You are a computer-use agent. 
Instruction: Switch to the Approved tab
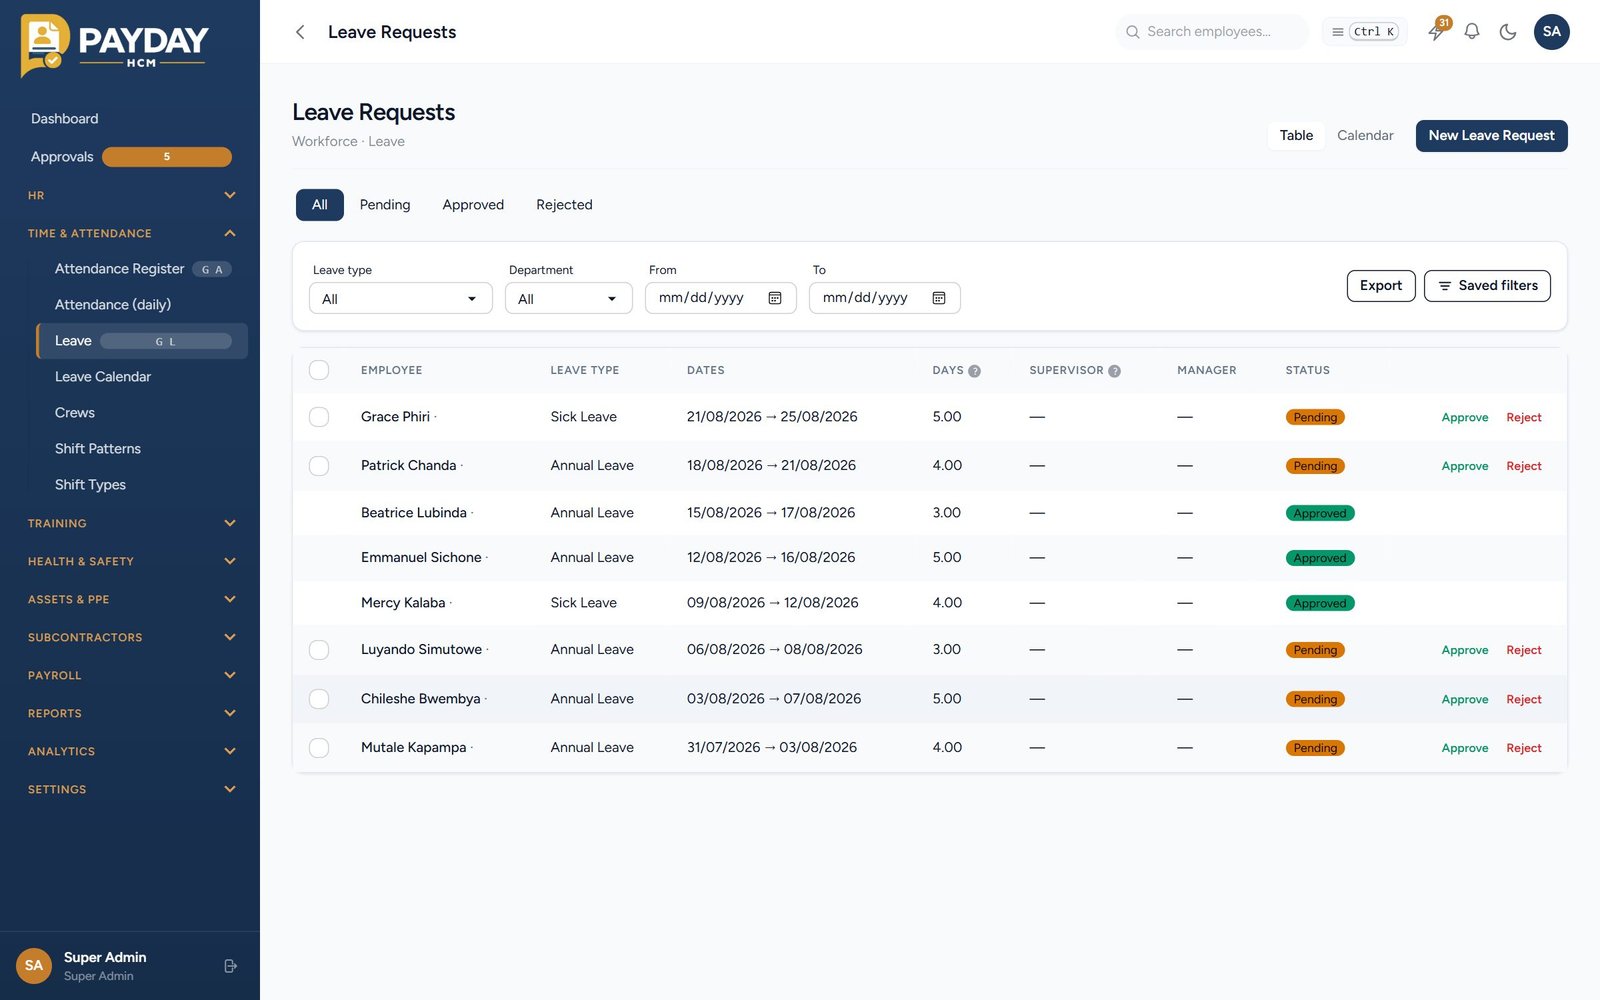pos(473,205)
